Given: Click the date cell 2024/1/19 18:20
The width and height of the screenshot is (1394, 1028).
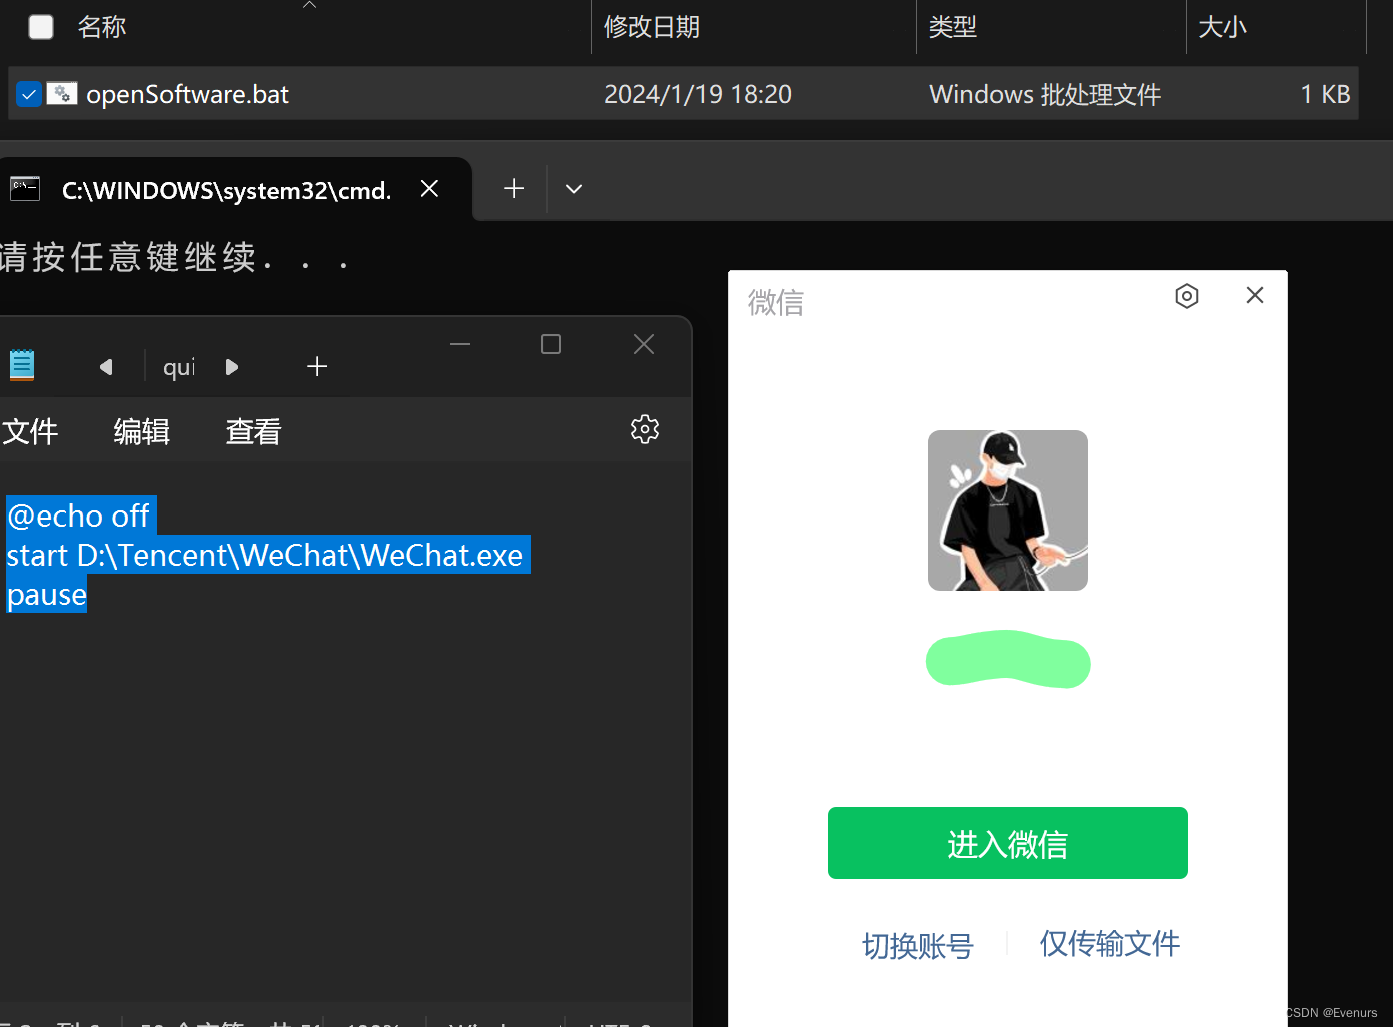Looking at the screenshot, I should pos(698,94).
